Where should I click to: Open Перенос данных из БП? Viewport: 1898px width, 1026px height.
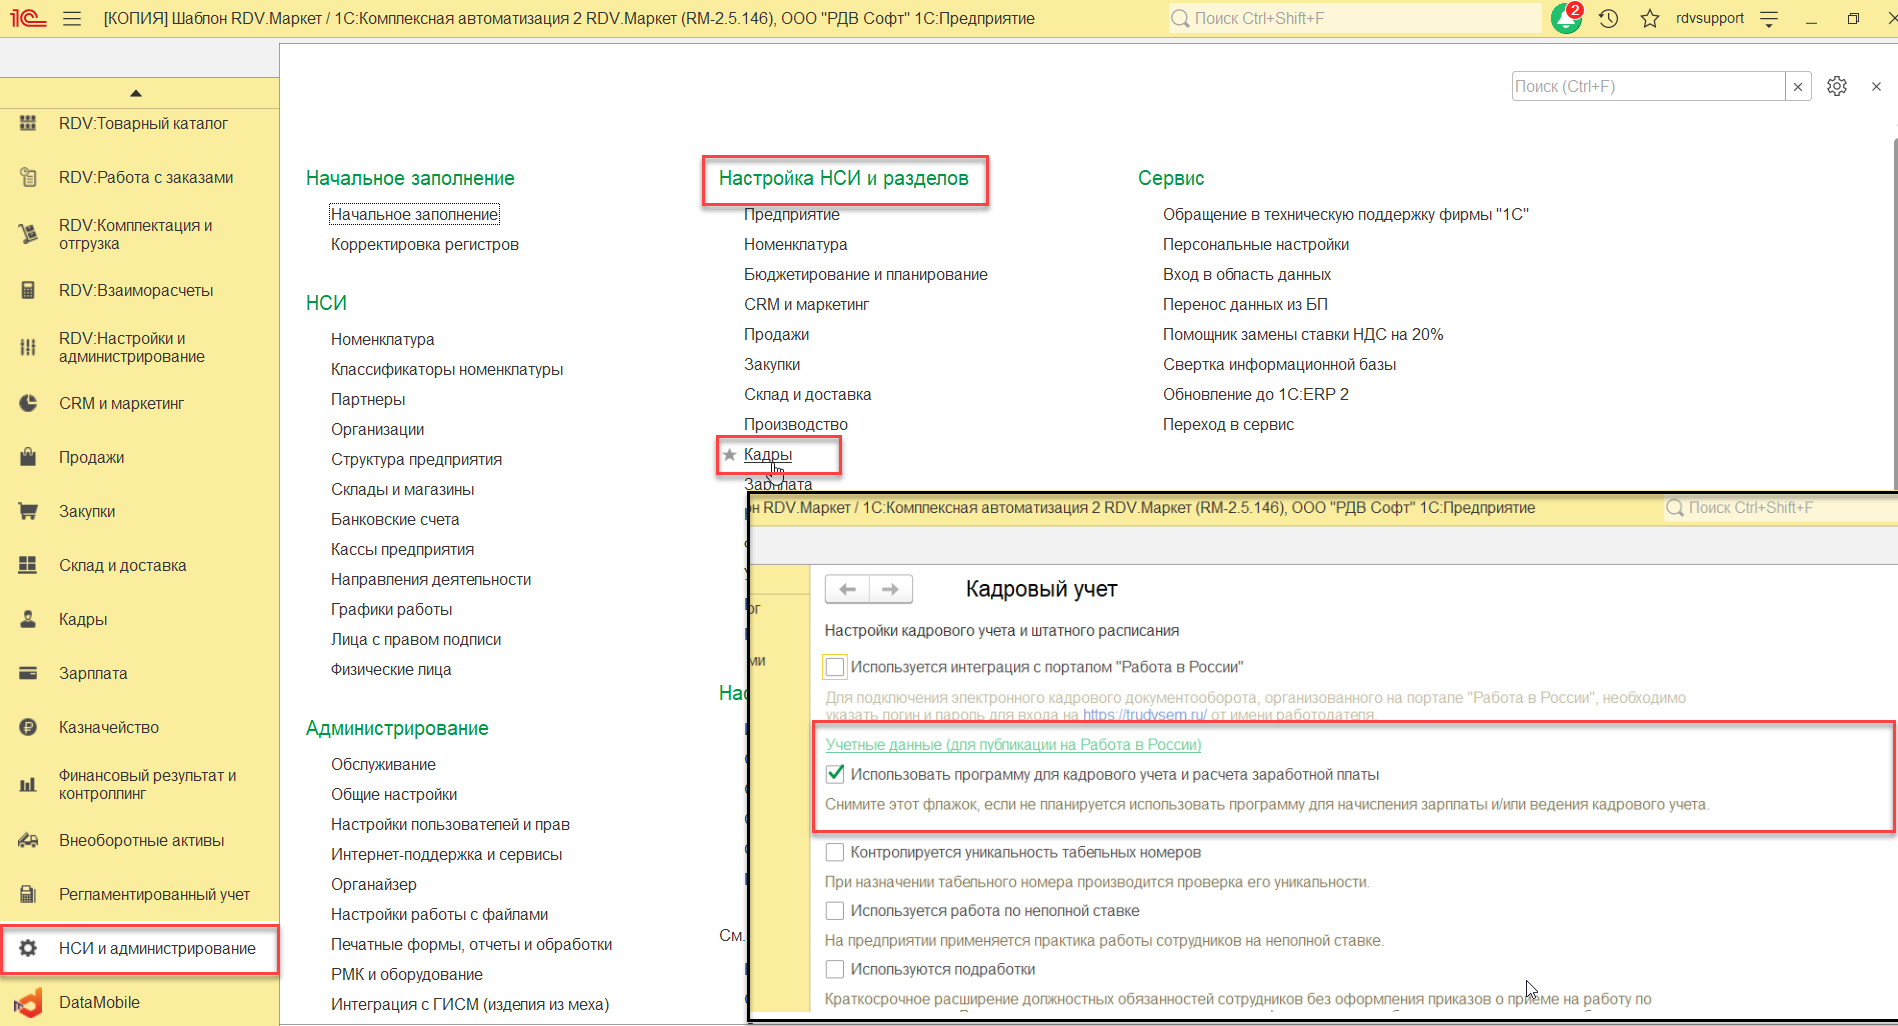(1246, 304)
